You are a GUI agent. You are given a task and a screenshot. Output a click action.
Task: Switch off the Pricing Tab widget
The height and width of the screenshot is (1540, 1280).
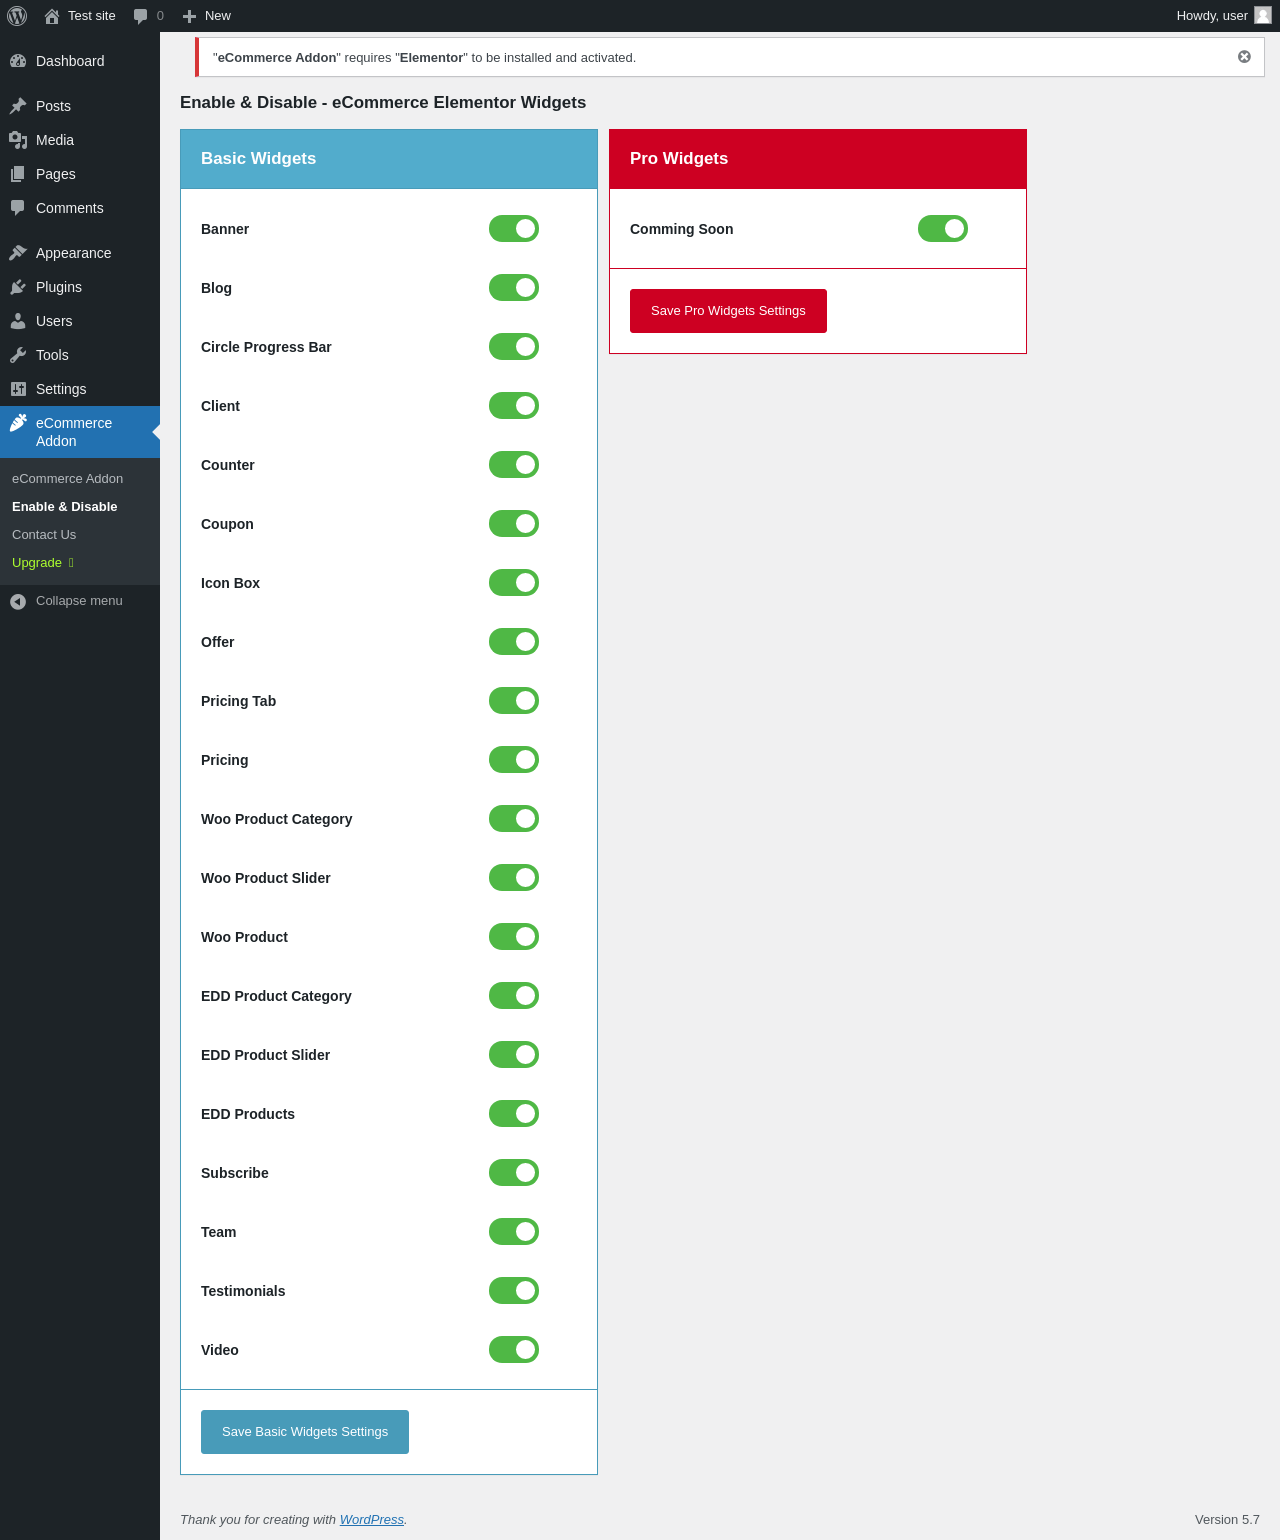[x=514, y=701]
